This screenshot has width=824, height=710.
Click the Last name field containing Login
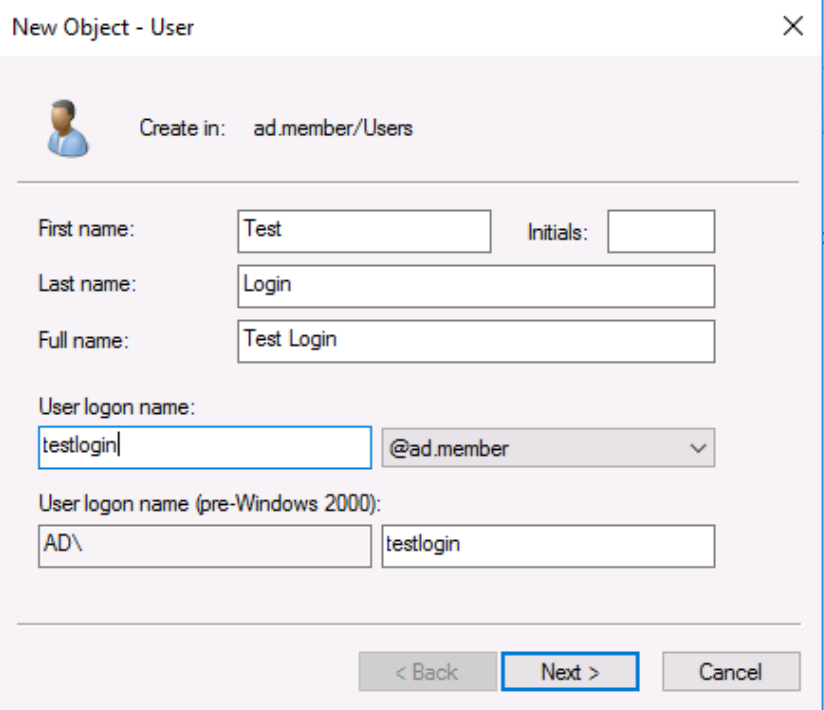pos(477,285)
